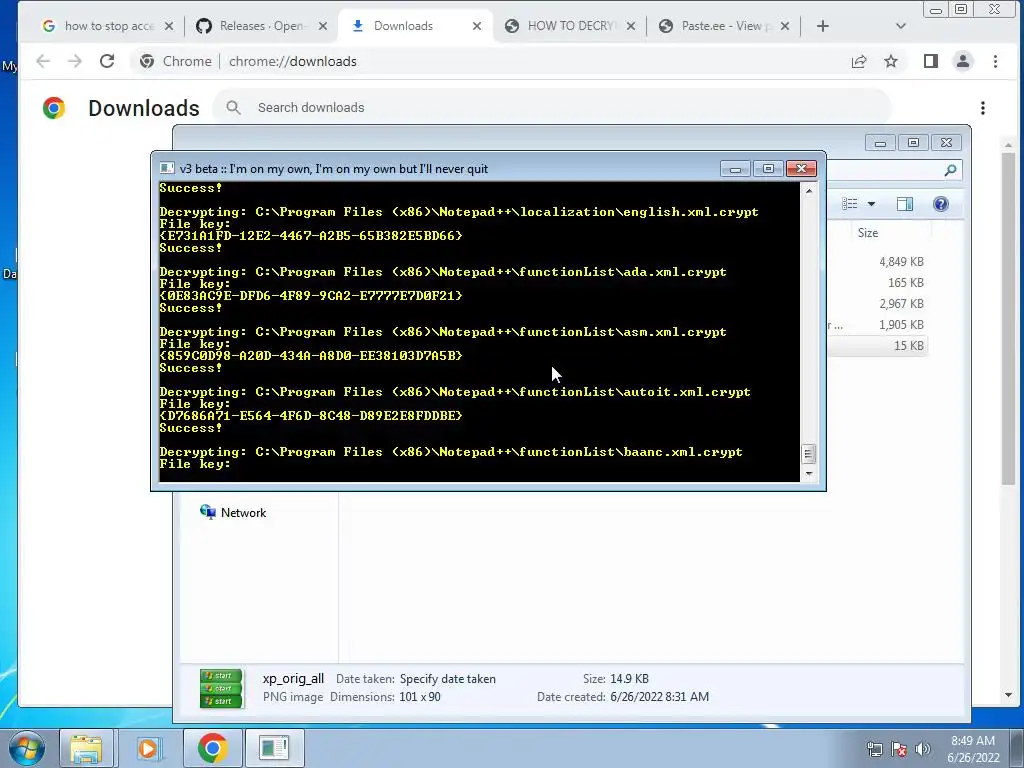Click the console scrollbar thumb
Image resolution: width=1024 pixels, height=768 pixels.
(x=808, y=453)
